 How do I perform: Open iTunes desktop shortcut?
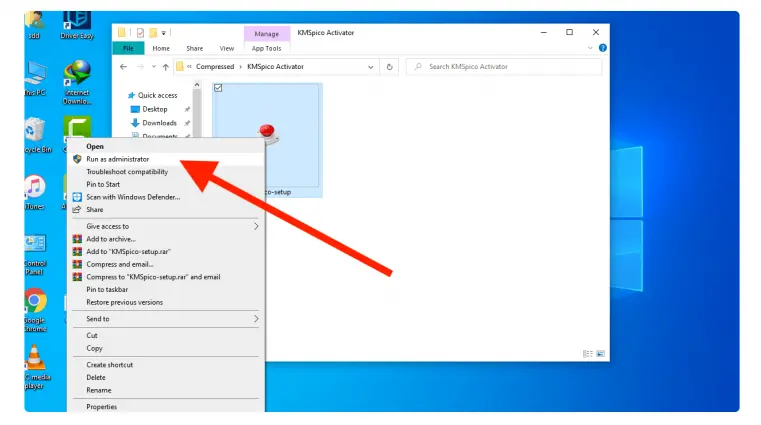coord(35,188)
